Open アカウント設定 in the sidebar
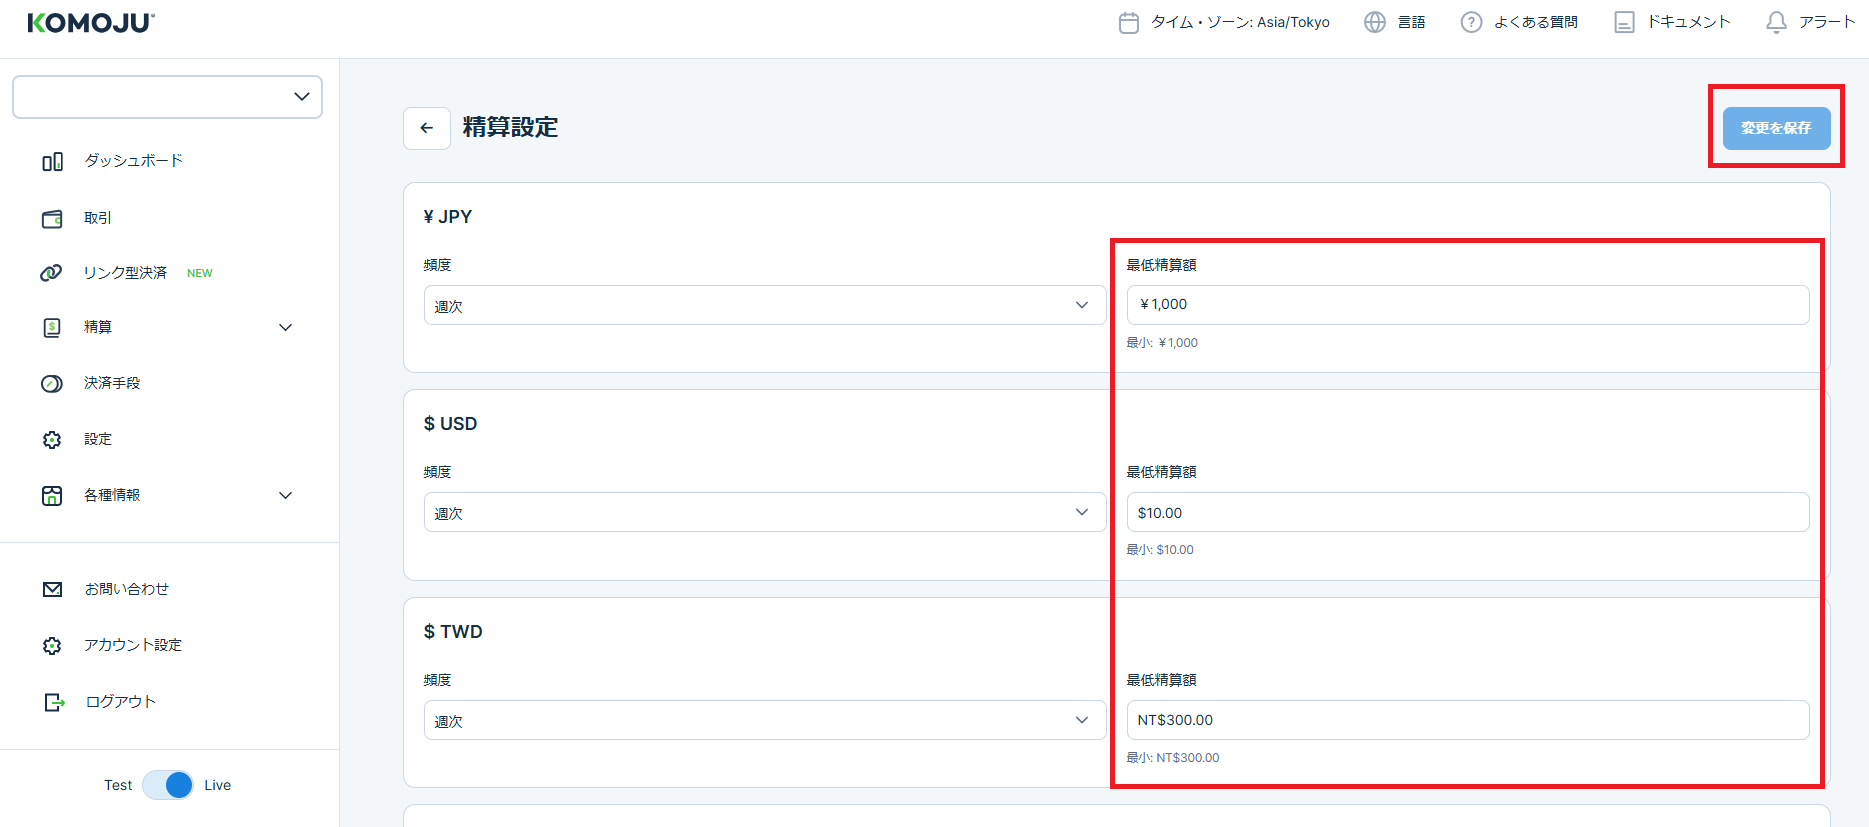The image size is (1869, 827). [132, 646]
